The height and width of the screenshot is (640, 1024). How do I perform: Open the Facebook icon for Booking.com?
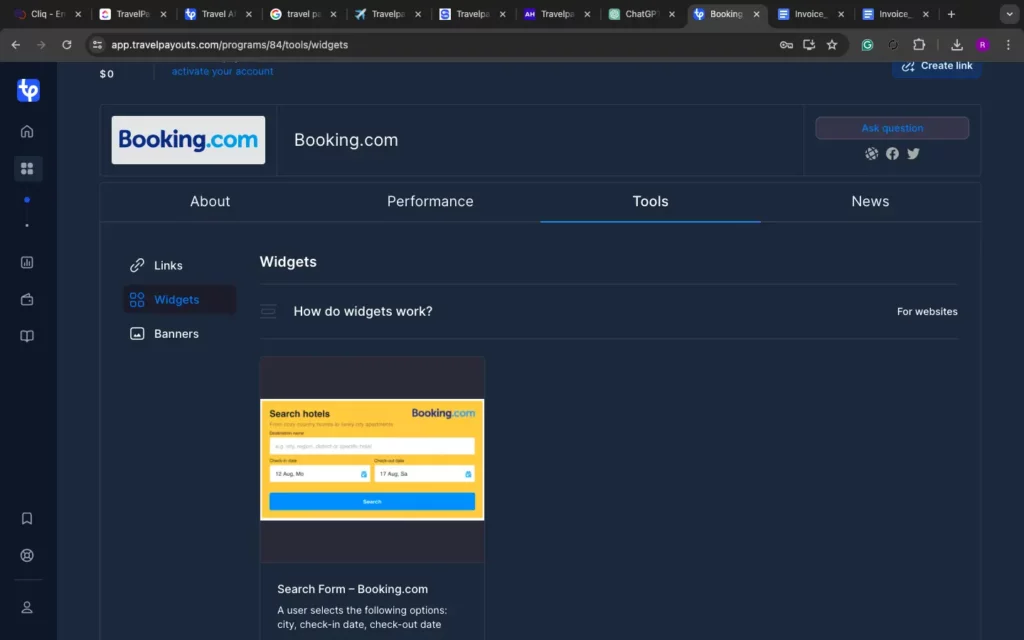coord(892,153)
